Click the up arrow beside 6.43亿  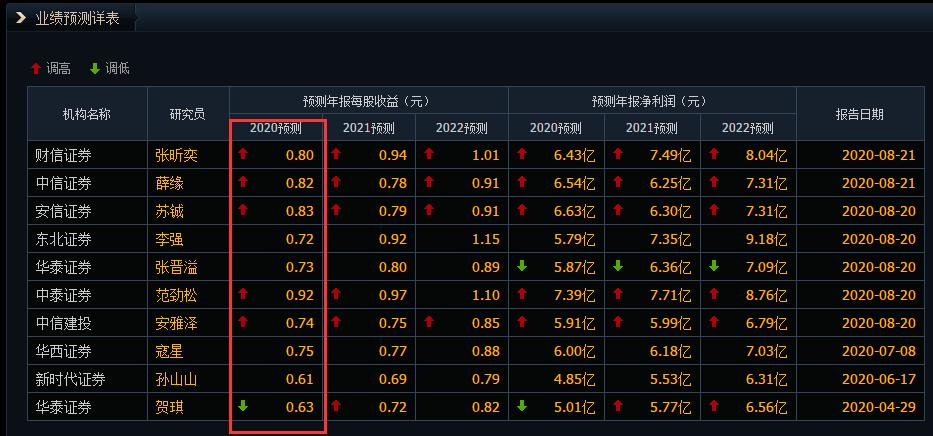tap(522, 154)
